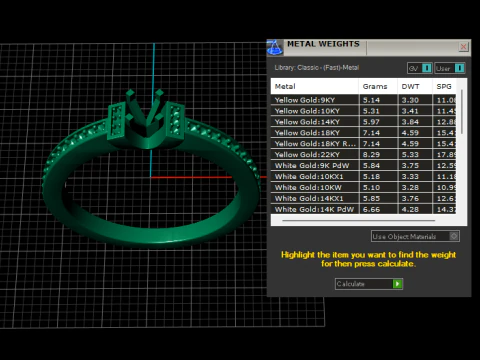Click the 8.29 grams value
The width and height of the screenshot is (480, 360).
[371, 155]
